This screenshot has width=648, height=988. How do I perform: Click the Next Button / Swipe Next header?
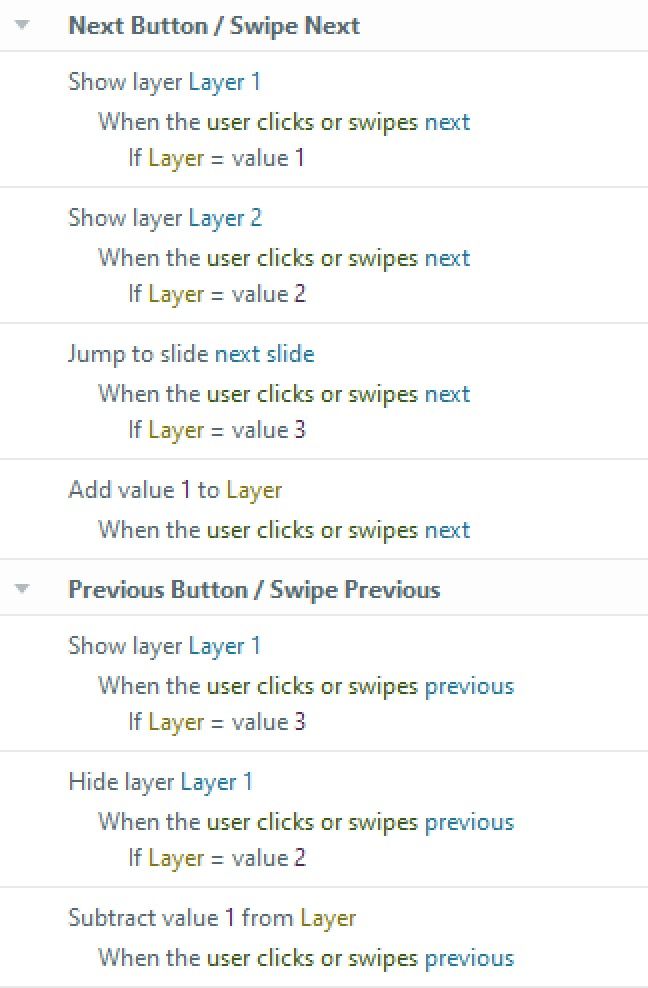(213, 26)
